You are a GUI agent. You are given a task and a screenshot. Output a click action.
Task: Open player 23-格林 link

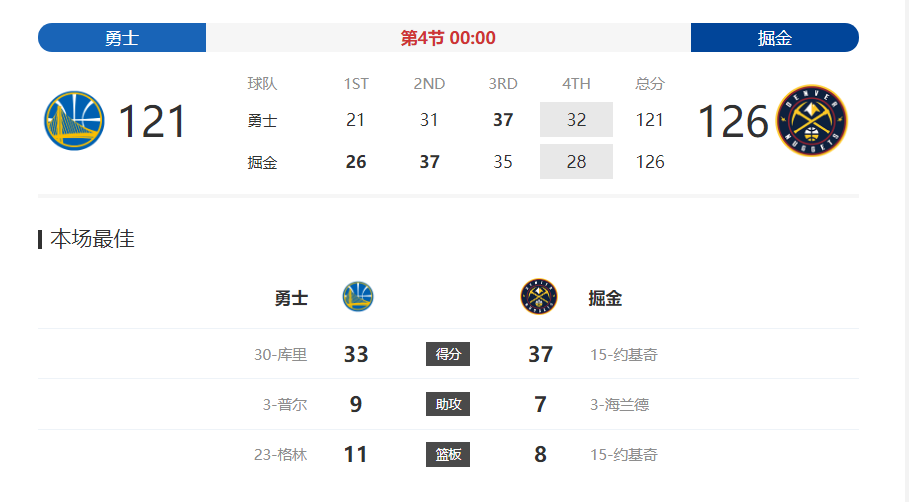click(281, 454)
